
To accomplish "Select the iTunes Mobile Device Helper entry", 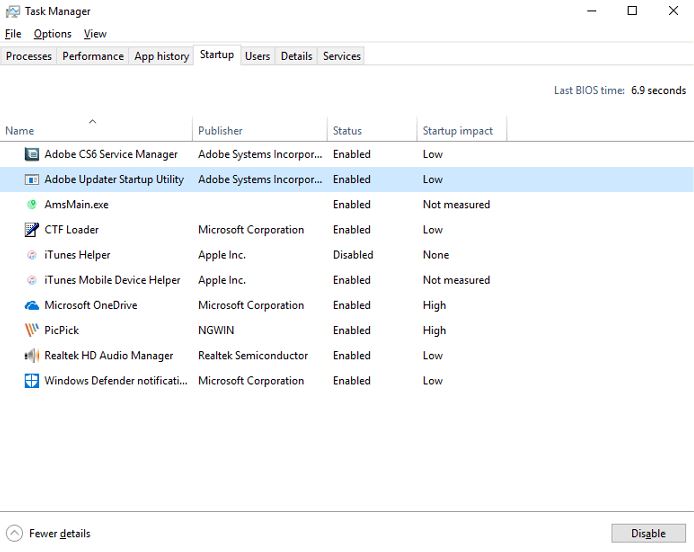I will click(x=112, y=280).
